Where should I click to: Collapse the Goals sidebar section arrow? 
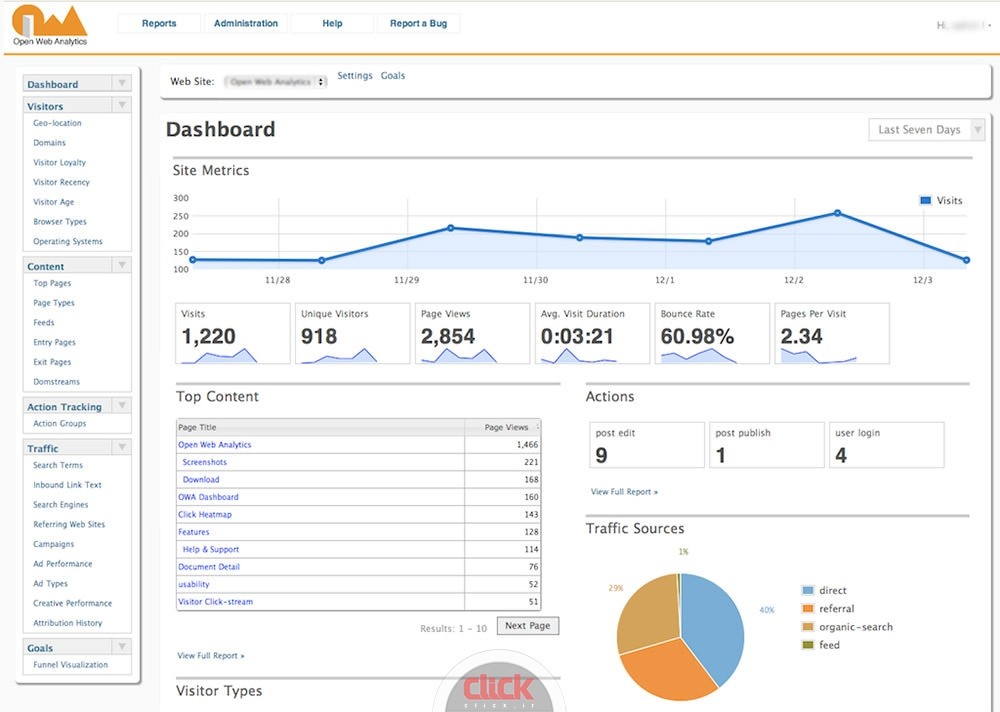pos(122,647)
